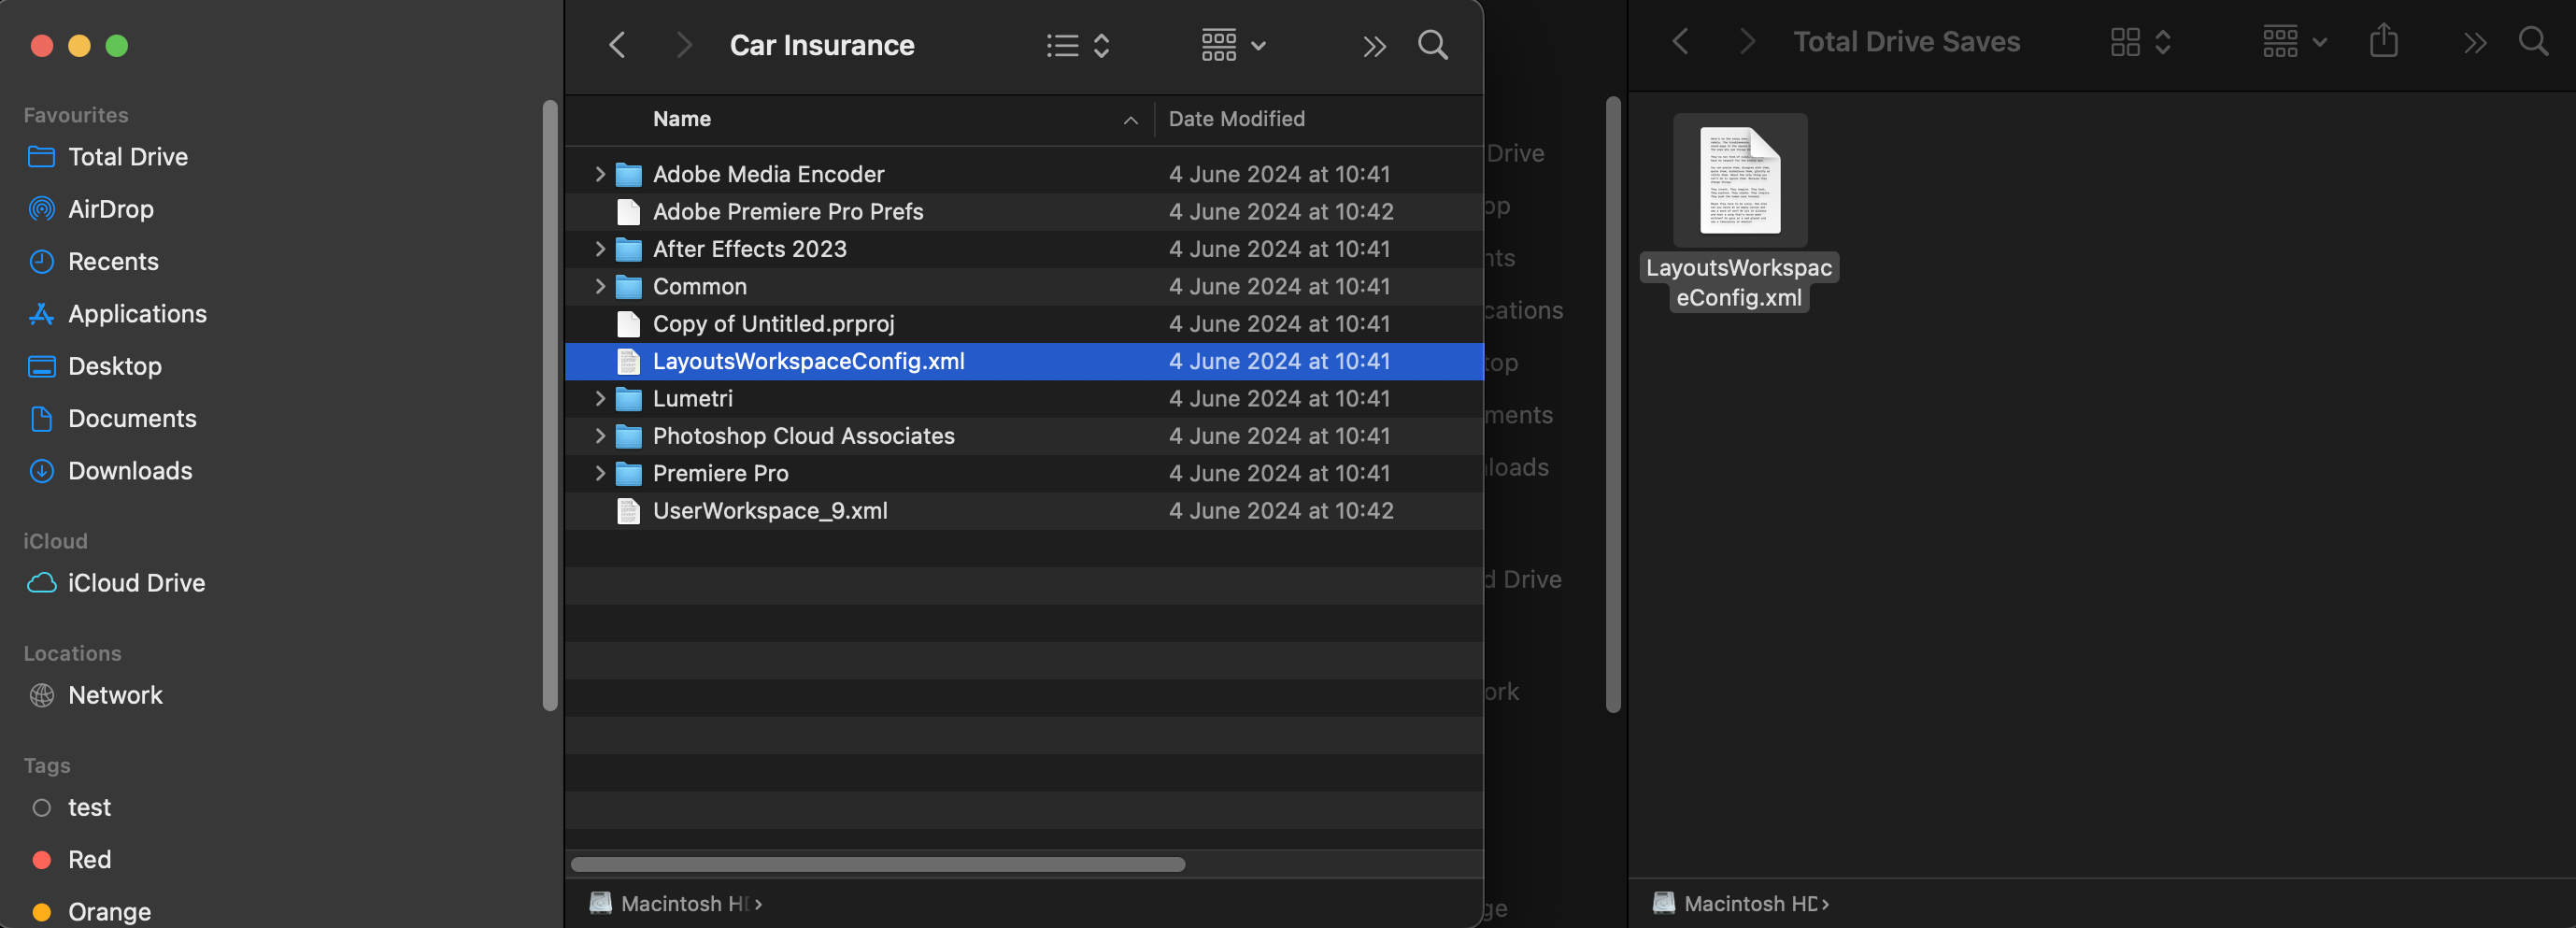2576x928 pixels.
Task: Filter by test tag
Action: (89, 807)
